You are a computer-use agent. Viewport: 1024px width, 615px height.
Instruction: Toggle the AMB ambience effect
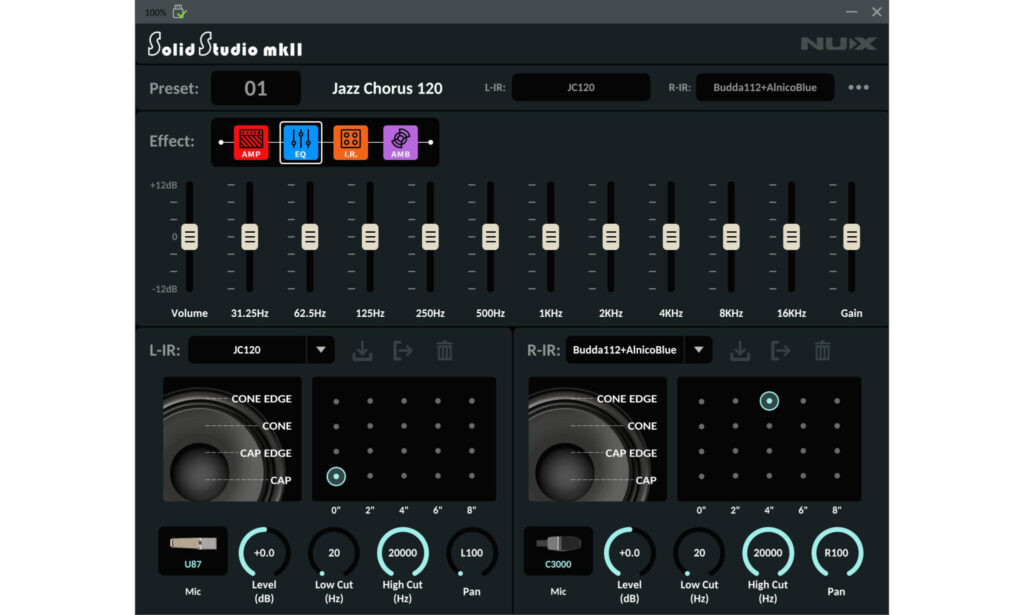pyautogui.click(x=400, y=141)
